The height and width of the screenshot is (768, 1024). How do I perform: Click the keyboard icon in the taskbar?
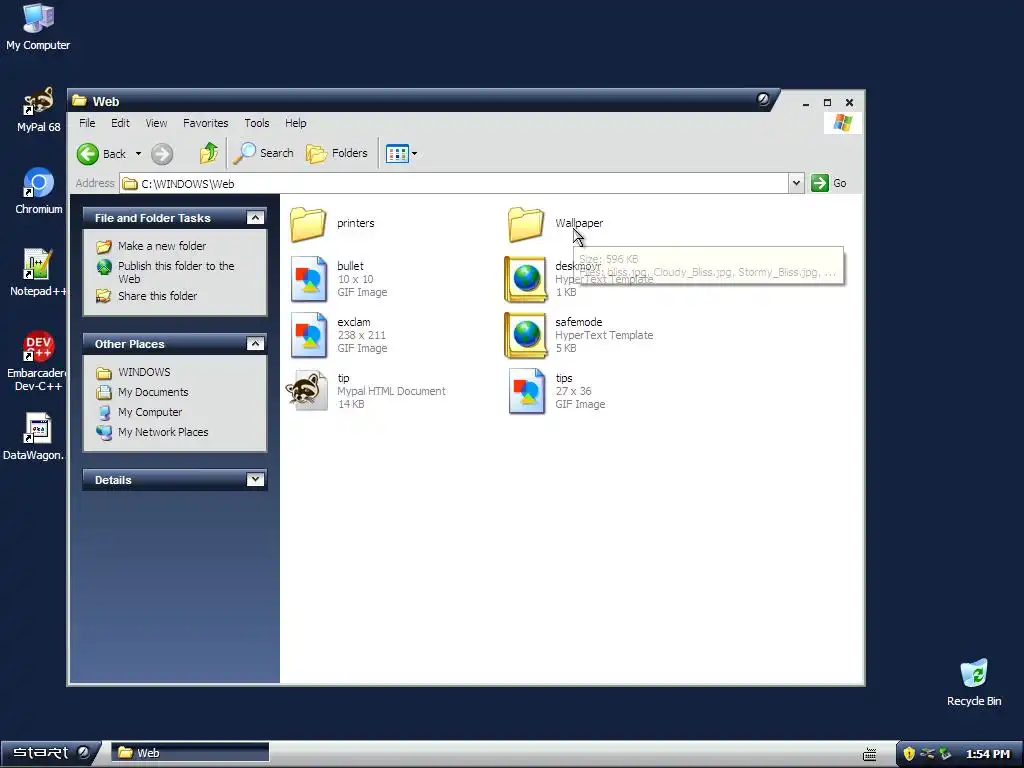point(869,754)
